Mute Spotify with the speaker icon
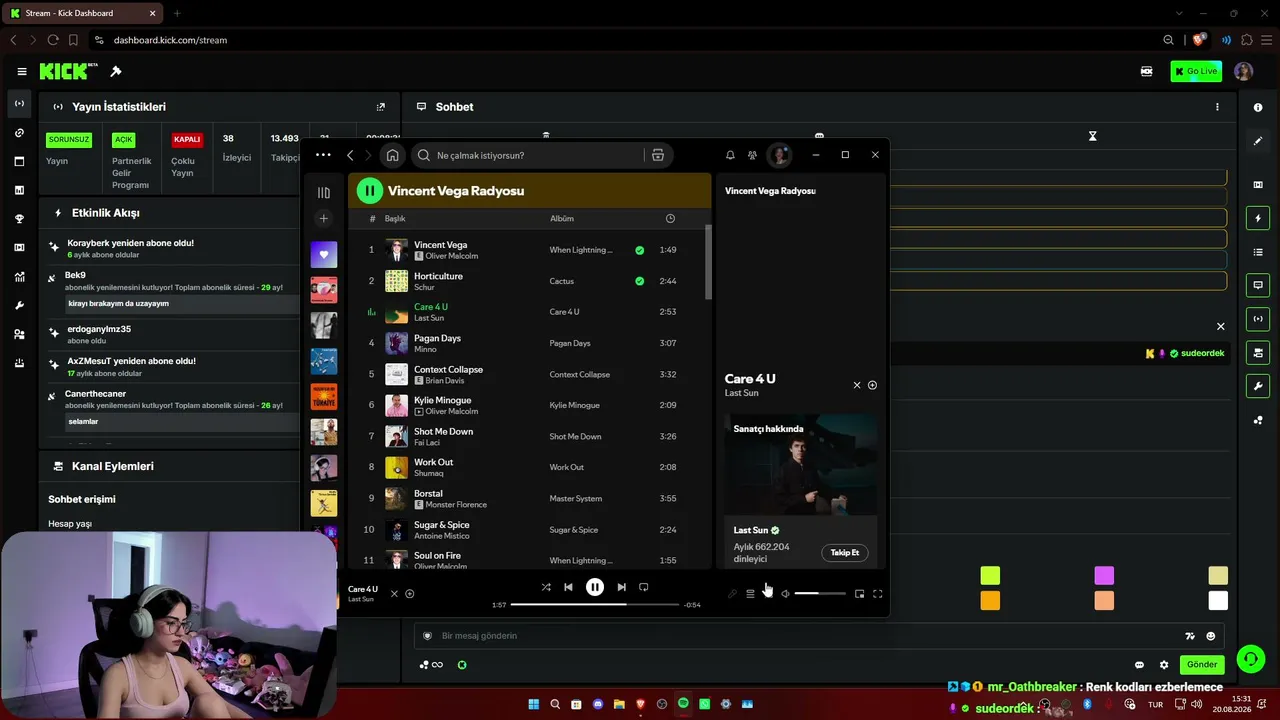The height and width of the screenshot is (720, 1280). coord(785,594)
